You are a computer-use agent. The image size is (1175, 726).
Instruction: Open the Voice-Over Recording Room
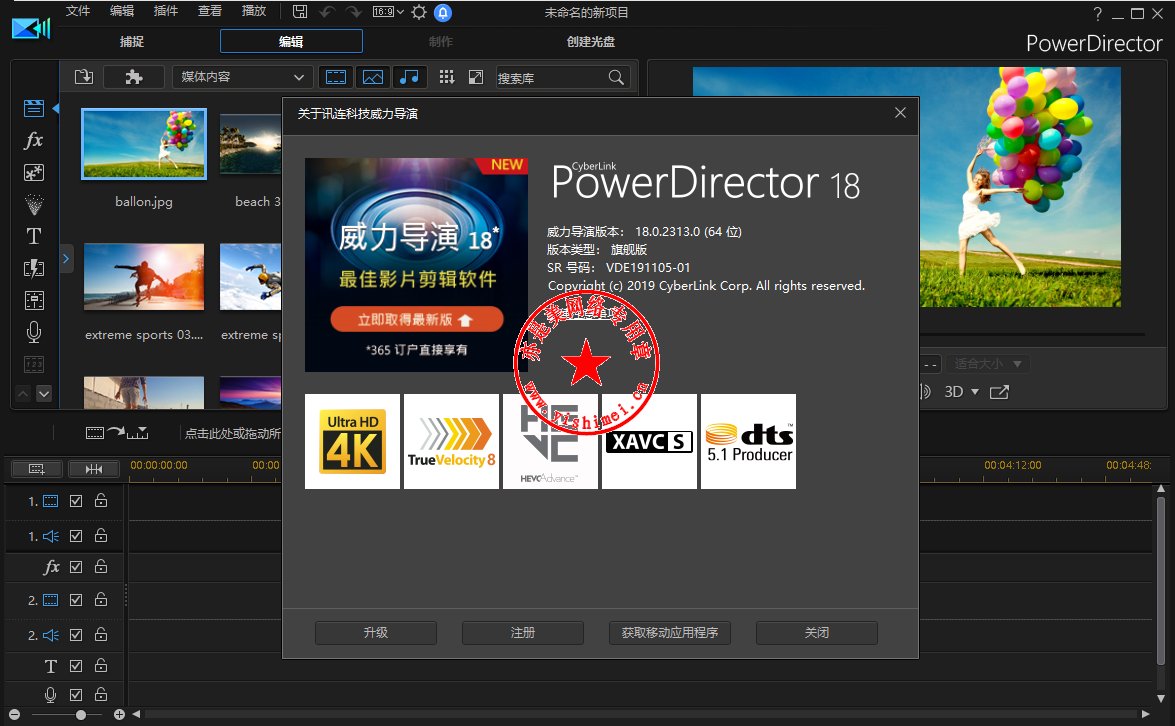[34, 332]
